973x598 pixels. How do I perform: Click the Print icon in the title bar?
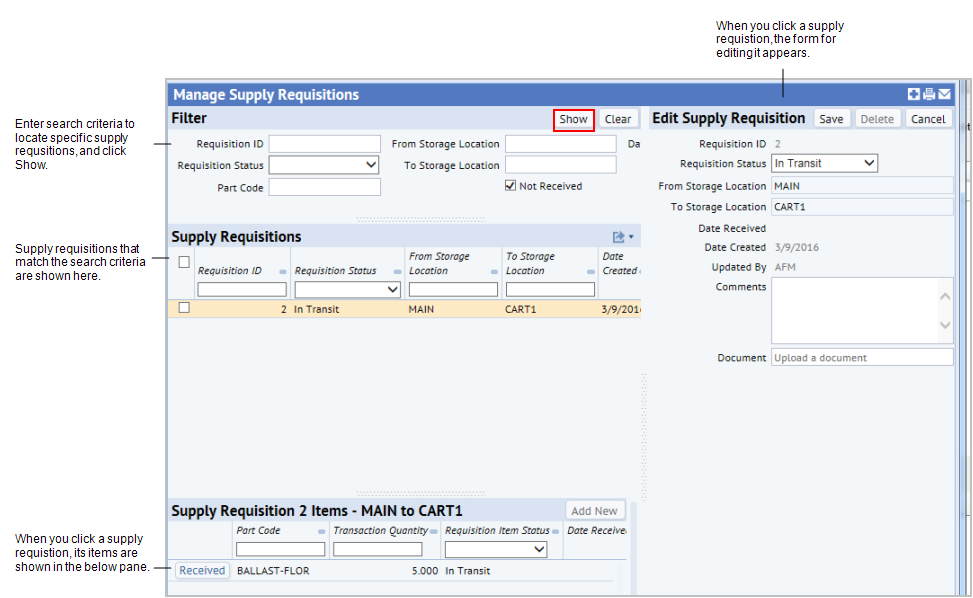928,93
